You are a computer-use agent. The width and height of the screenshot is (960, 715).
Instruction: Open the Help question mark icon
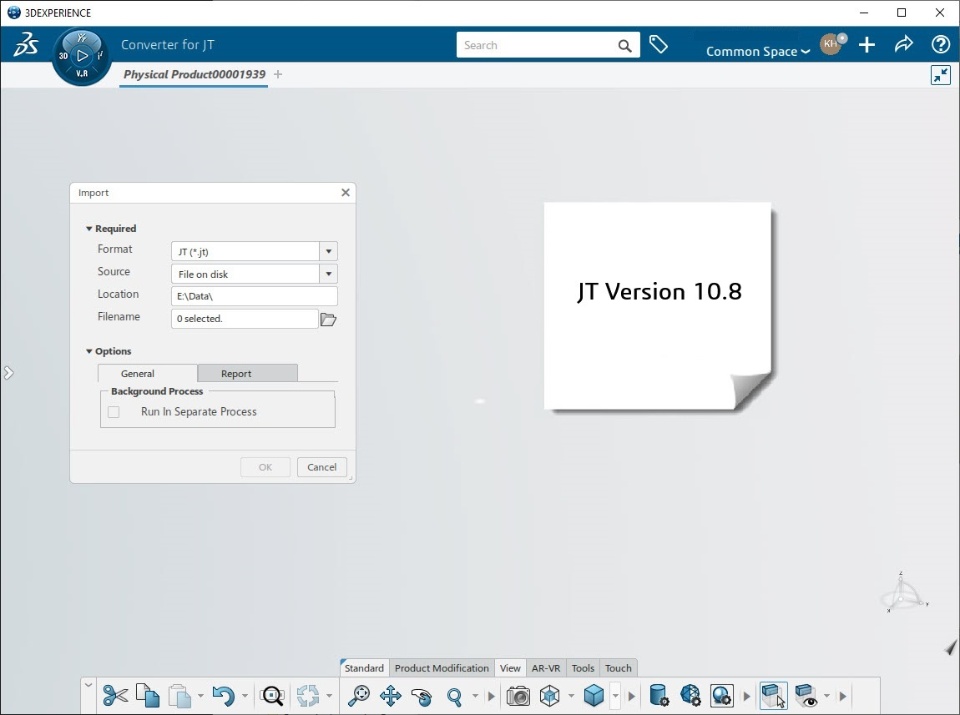(940, 45)
